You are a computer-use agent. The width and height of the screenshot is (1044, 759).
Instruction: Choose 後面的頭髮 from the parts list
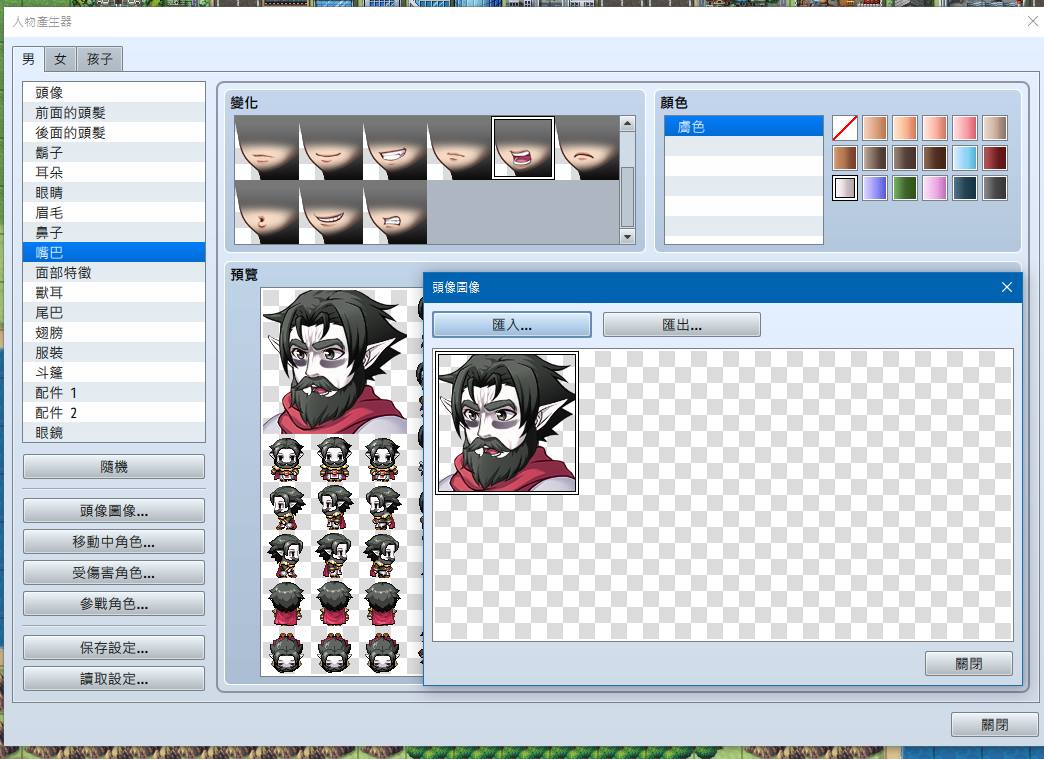click(114, 132)
